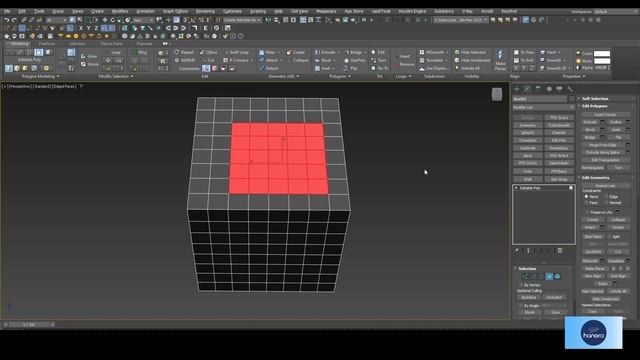Click the Repeat Last button
640x360 pixels.
605,186
